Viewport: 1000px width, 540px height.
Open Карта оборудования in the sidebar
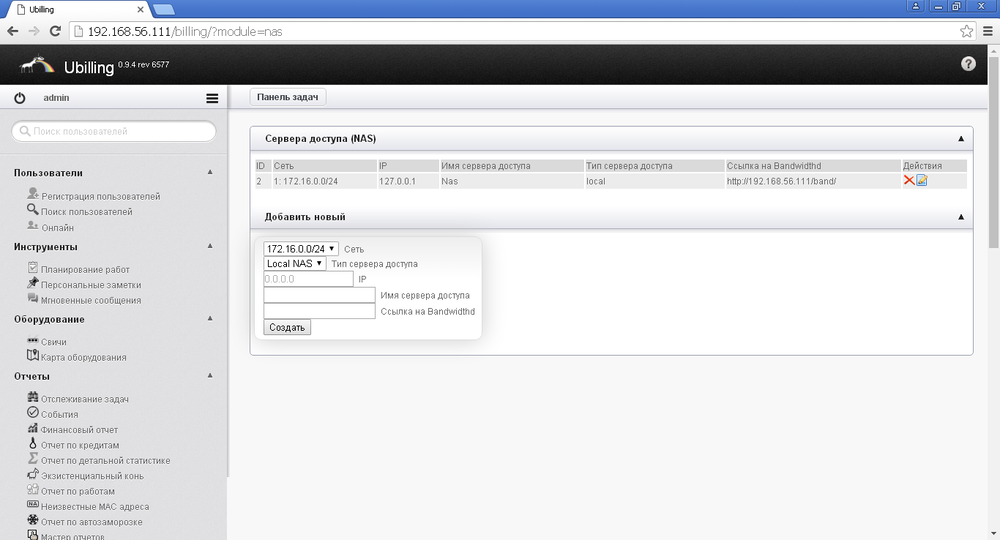coord(83,357)
